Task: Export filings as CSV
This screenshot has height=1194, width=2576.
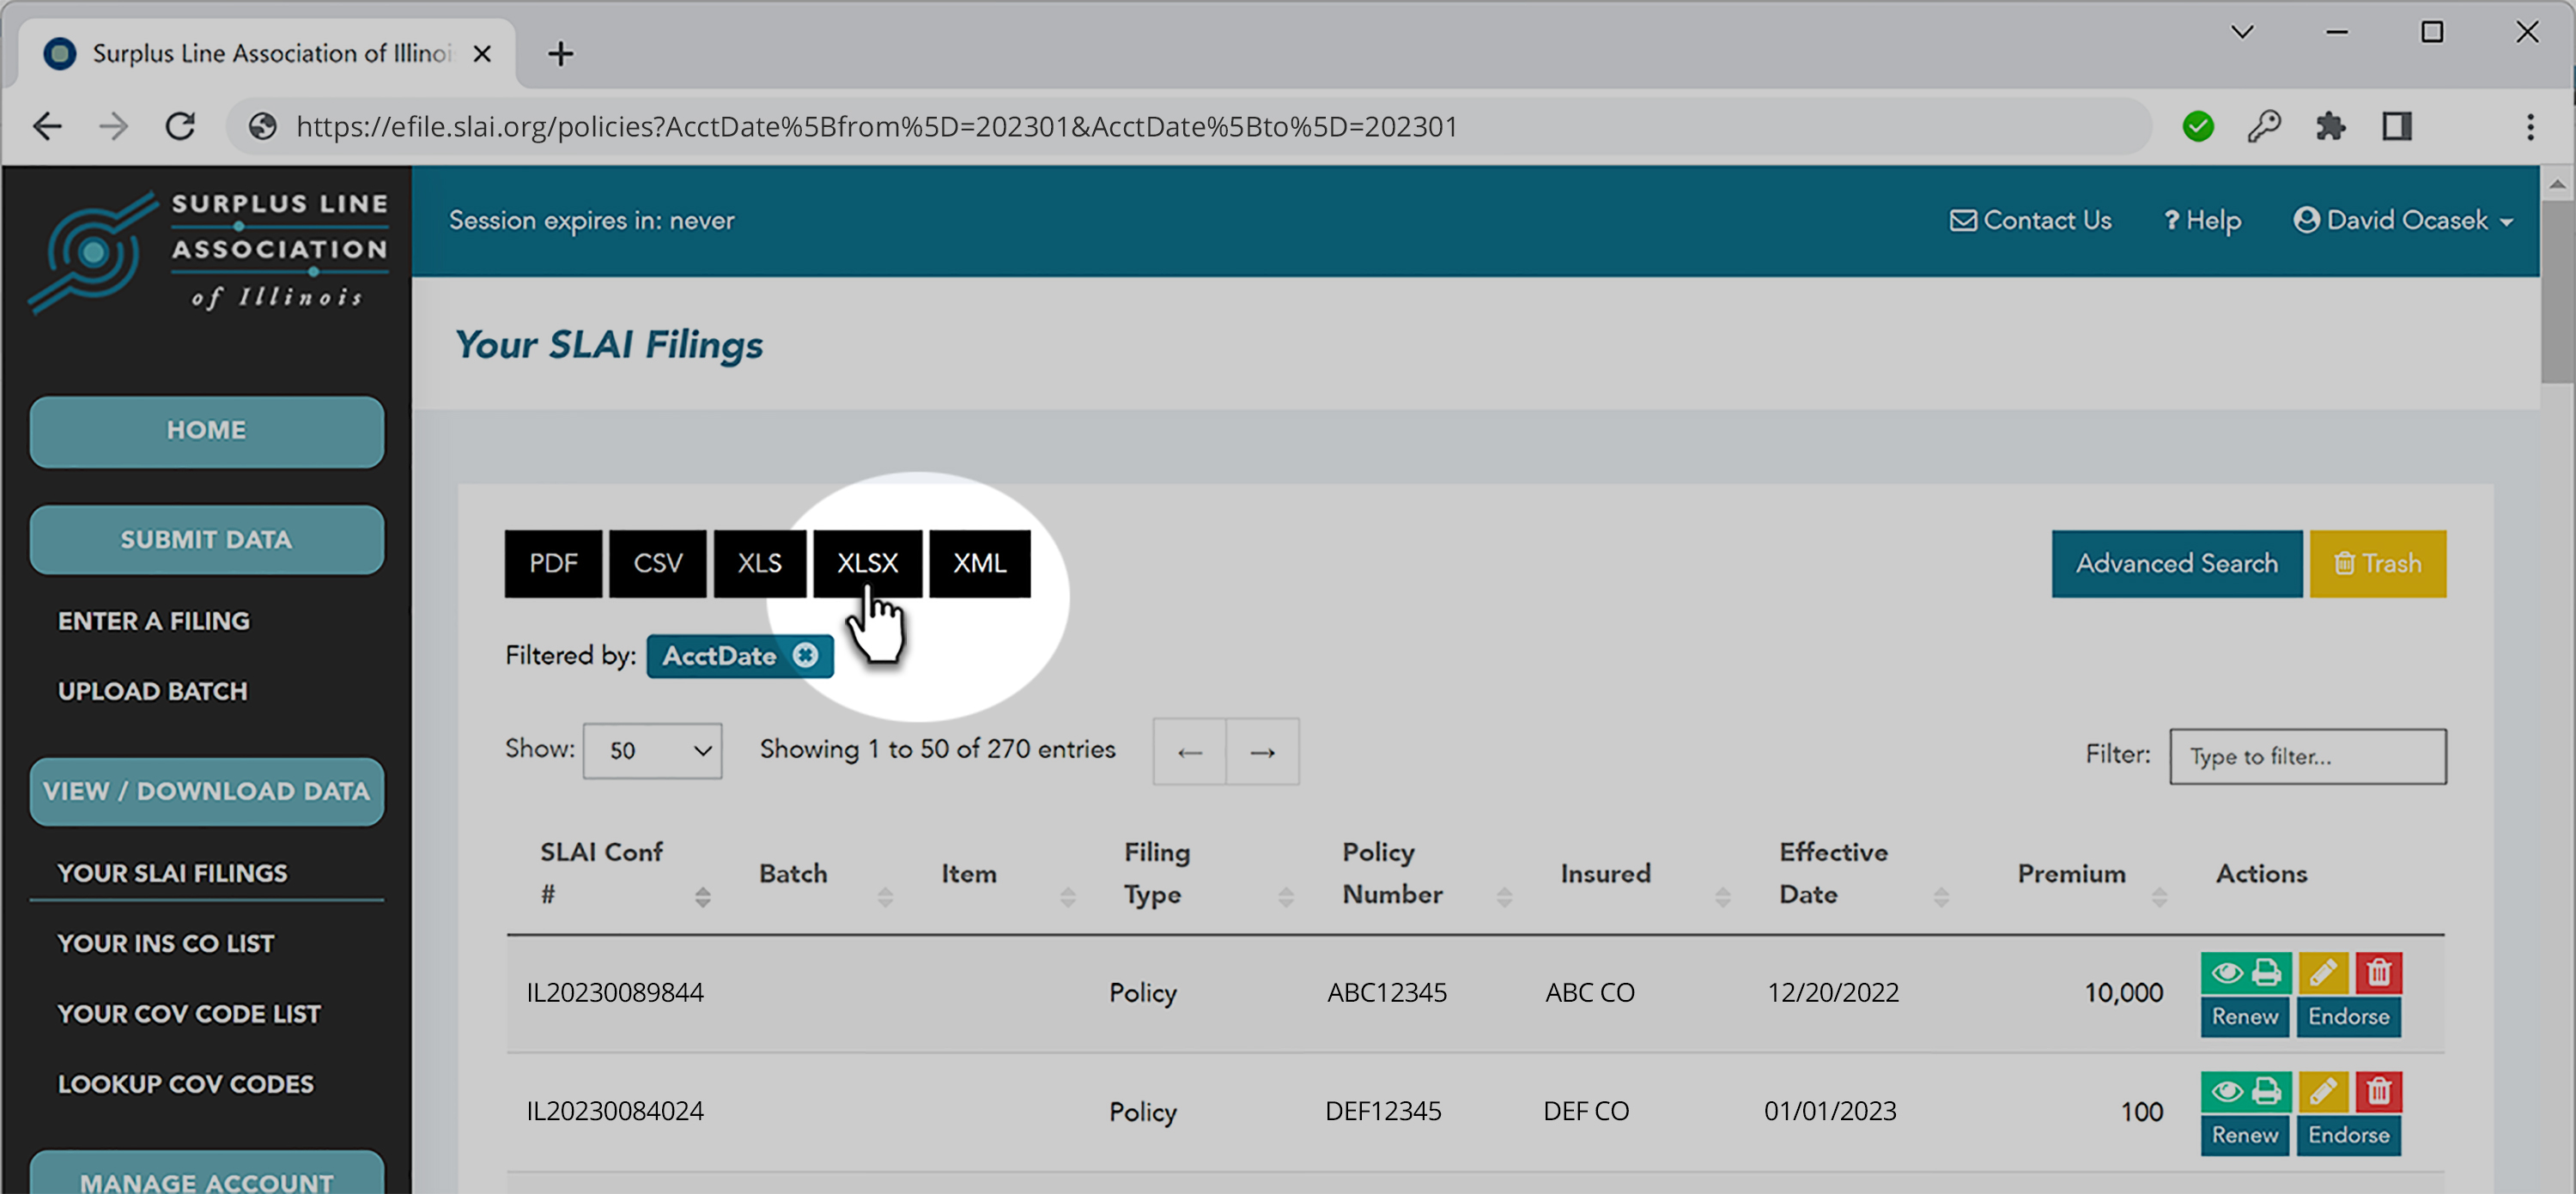Action: 658,564
